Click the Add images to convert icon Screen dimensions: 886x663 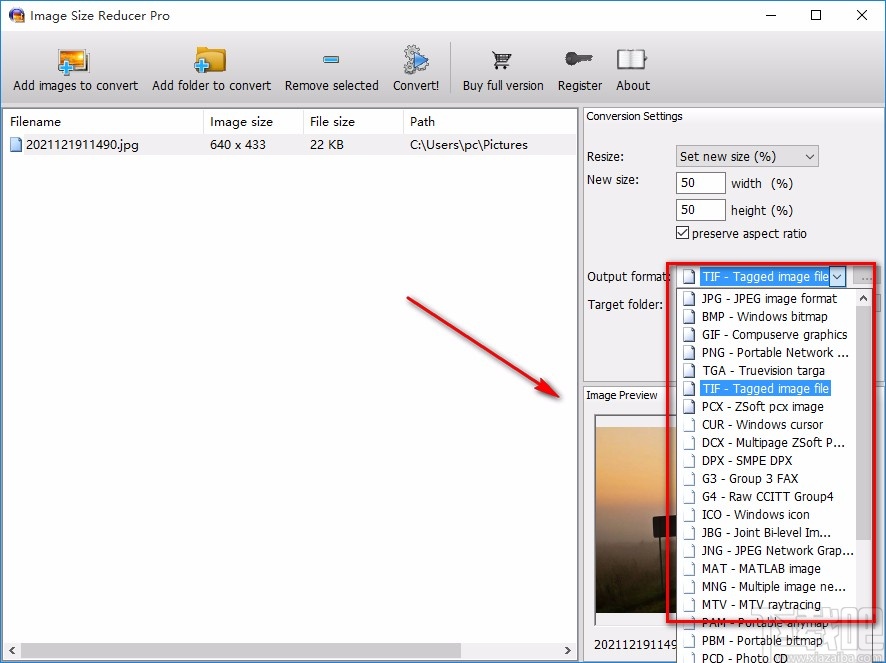point(75,61)
